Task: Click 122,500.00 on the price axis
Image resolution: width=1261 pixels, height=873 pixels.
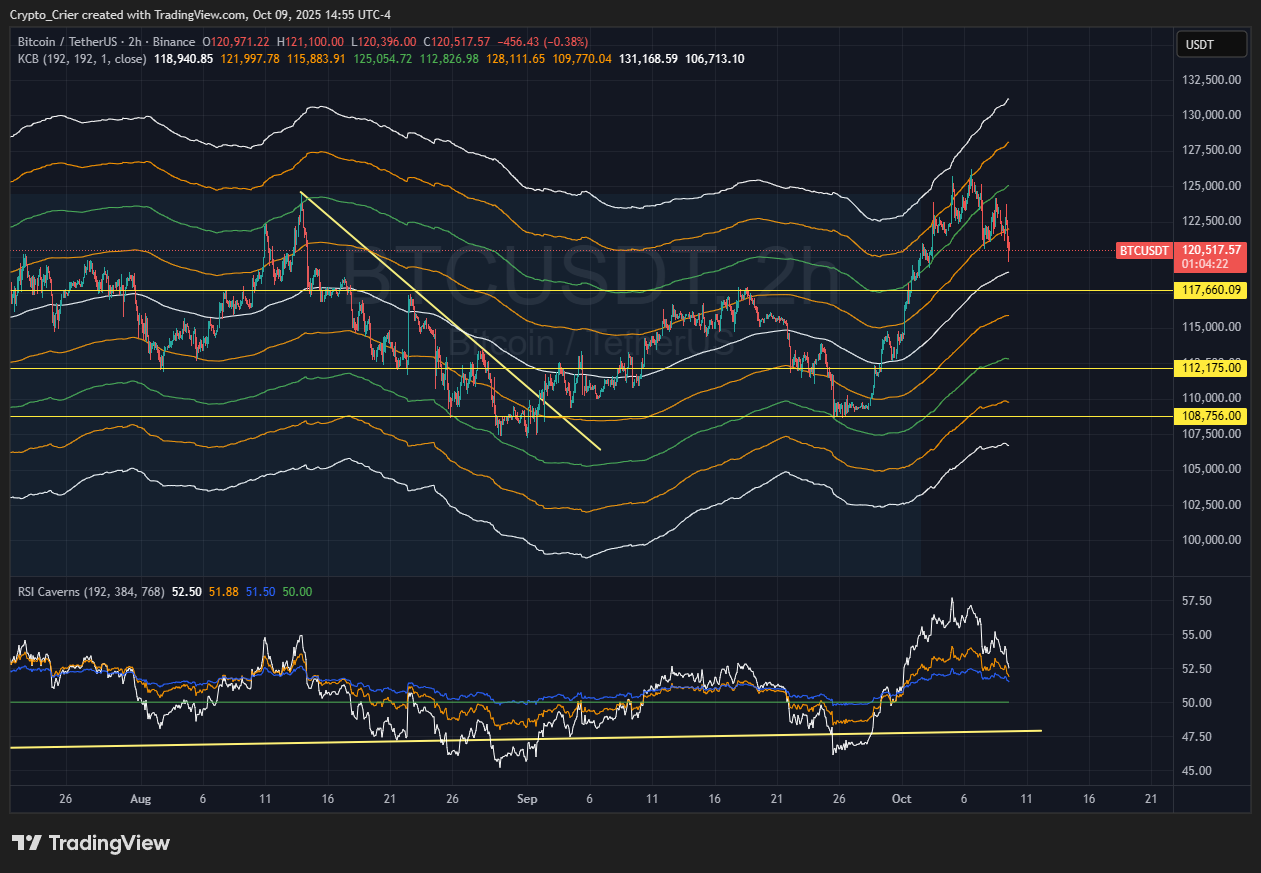Action: click(x=1211, y=221)
